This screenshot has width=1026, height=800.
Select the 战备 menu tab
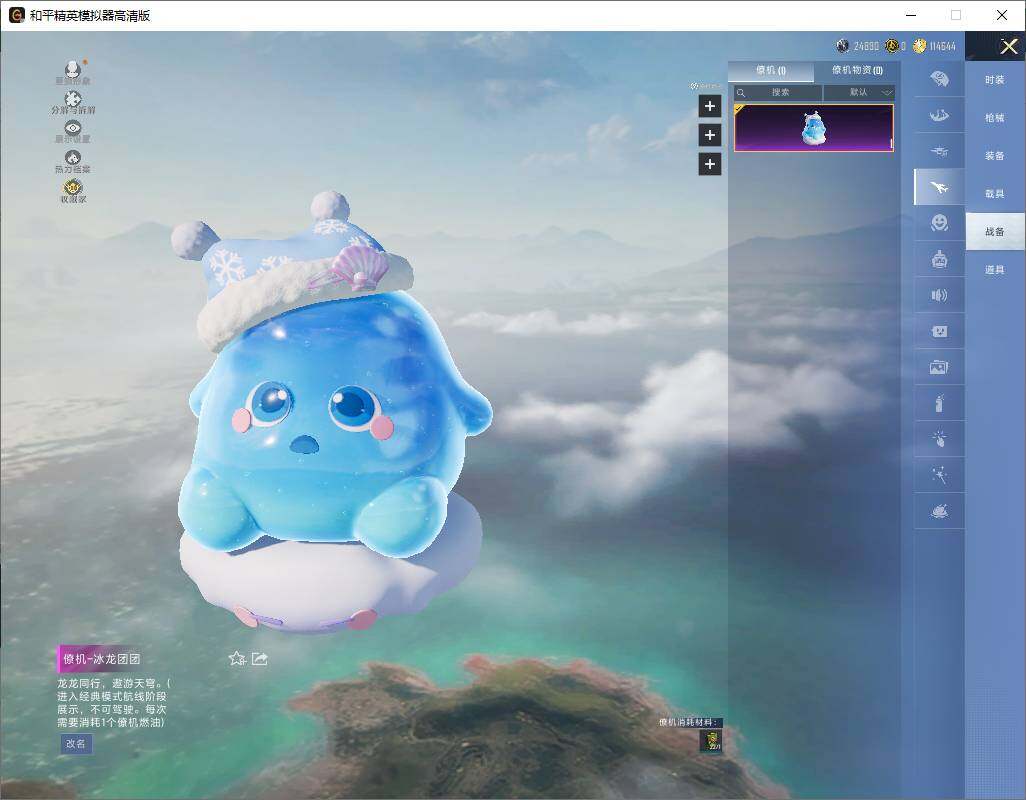tap(995, 232)
